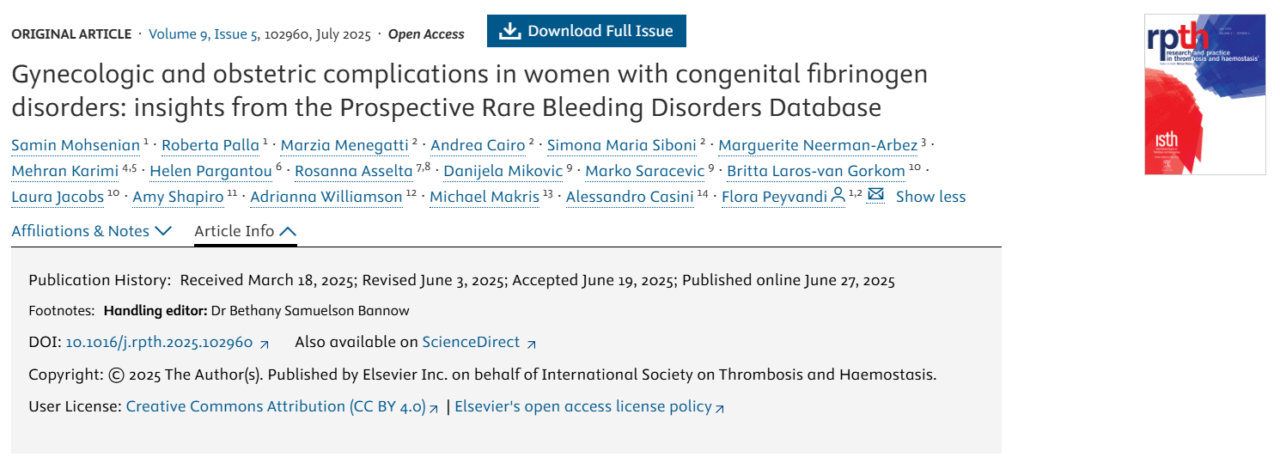Click external-link arrow beside ScienceDirect
Screen dimensions: 1280x463
pos(531,343)
